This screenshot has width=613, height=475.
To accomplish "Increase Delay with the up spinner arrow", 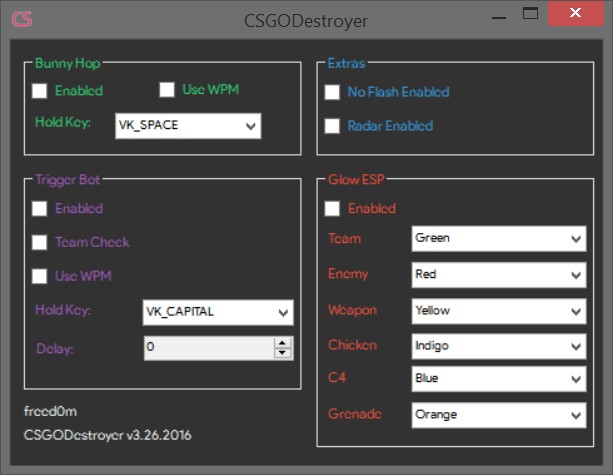I will tap(282, 343).
